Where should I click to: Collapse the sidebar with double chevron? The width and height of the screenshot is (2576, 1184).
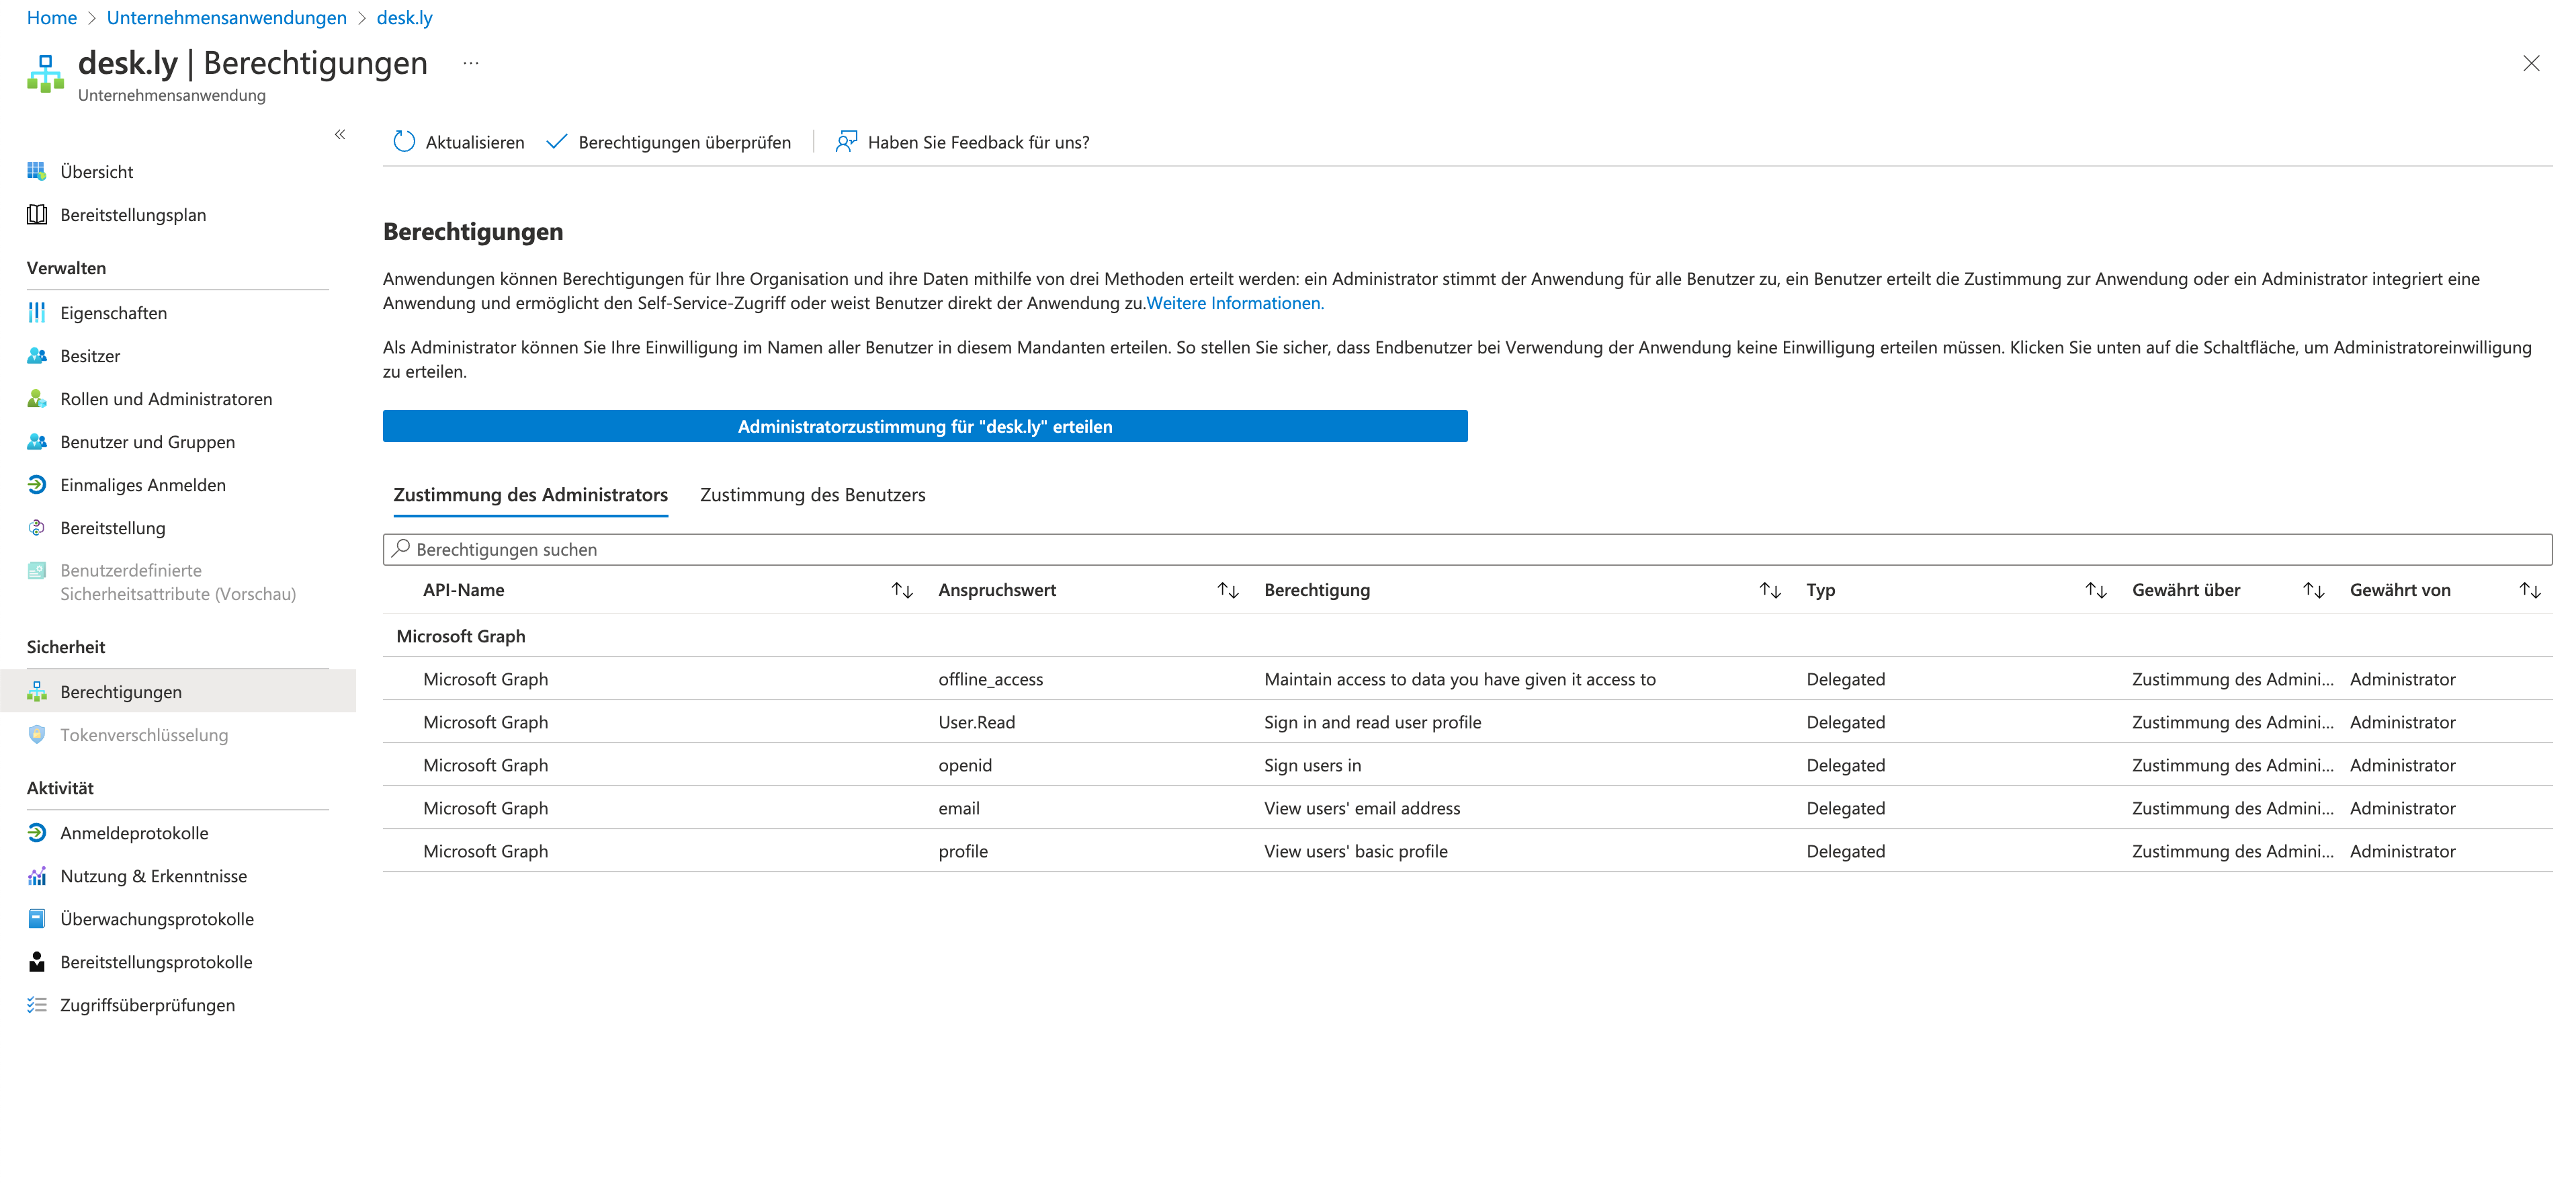click(340, 134)
